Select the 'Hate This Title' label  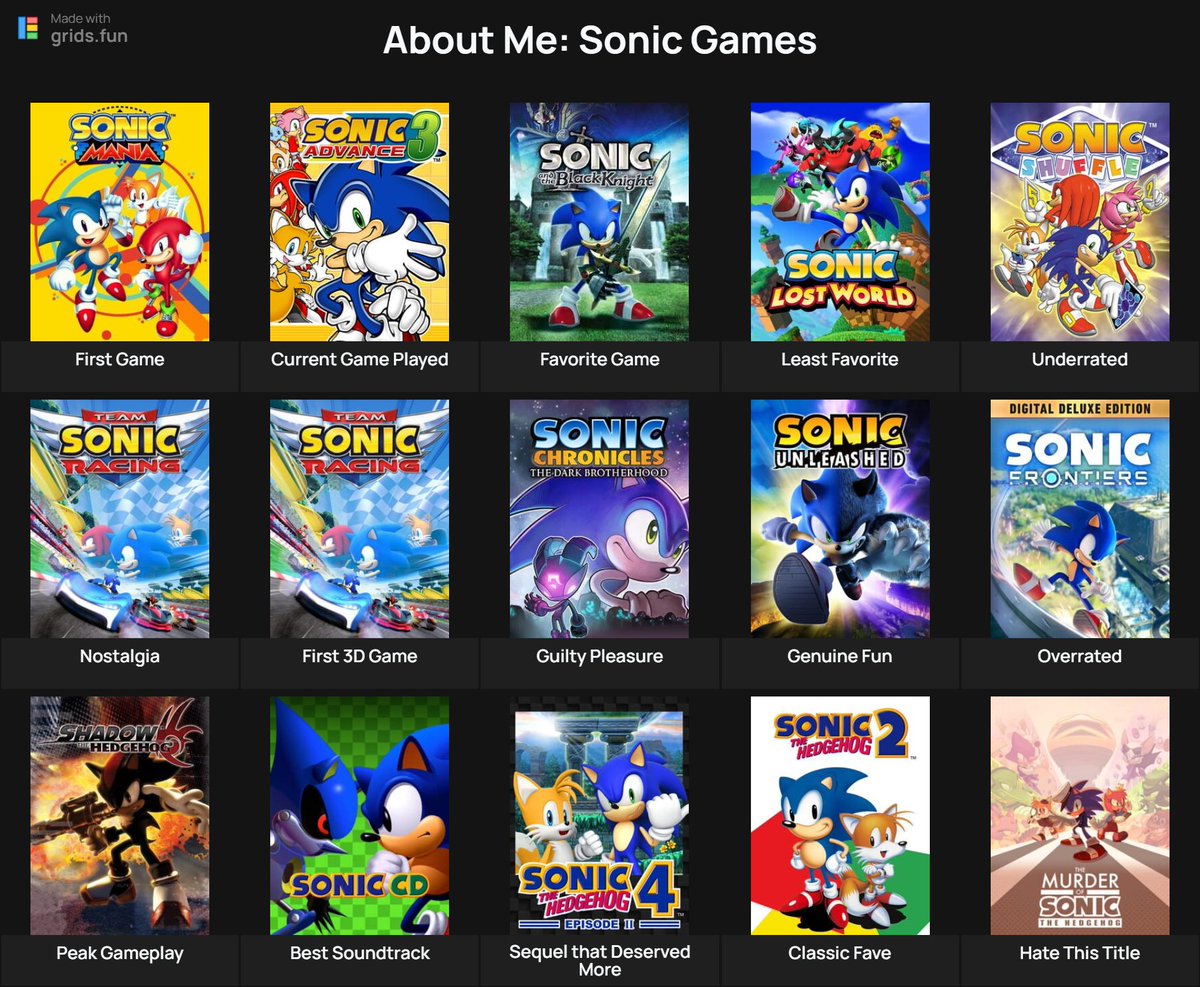(x=1080, y=953)
